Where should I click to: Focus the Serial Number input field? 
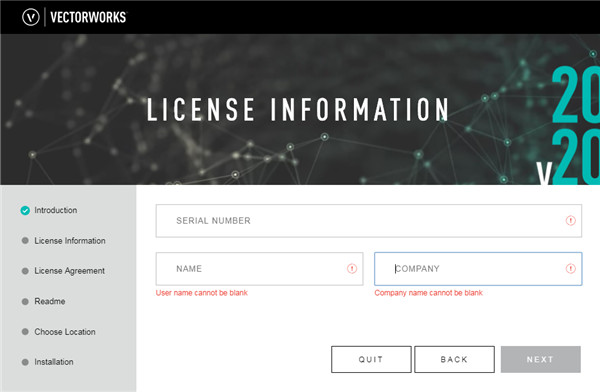click(368, 221)
